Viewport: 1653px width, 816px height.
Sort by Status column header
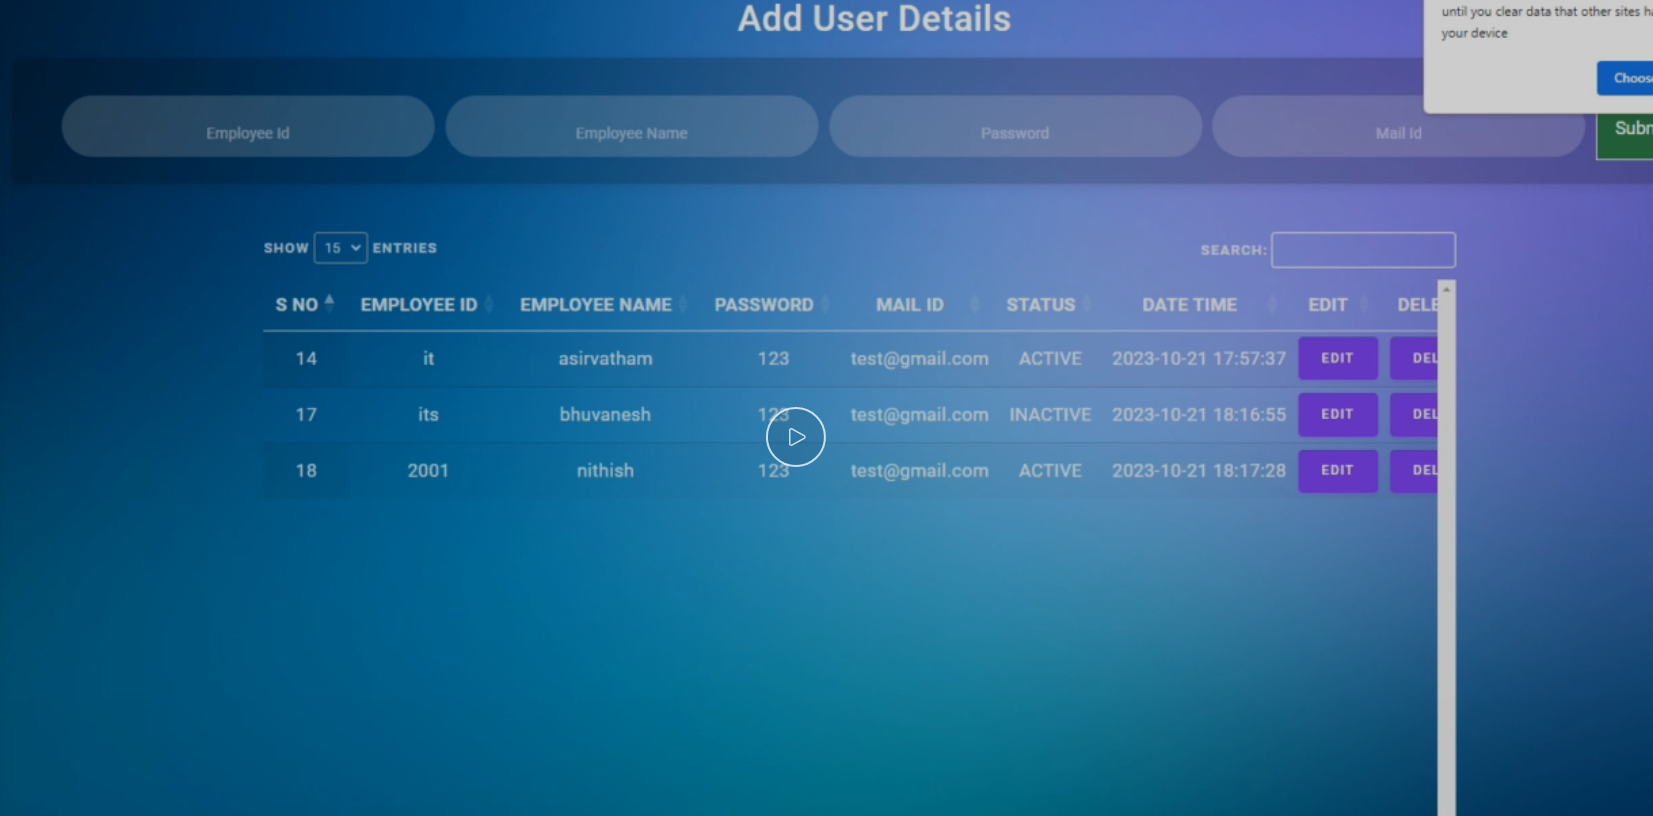1040,305
